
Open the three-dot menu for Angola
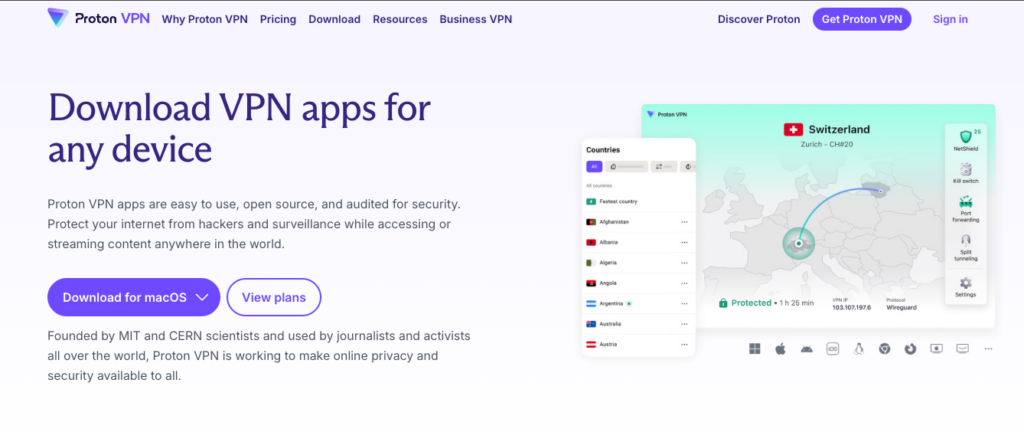point(684,284)
